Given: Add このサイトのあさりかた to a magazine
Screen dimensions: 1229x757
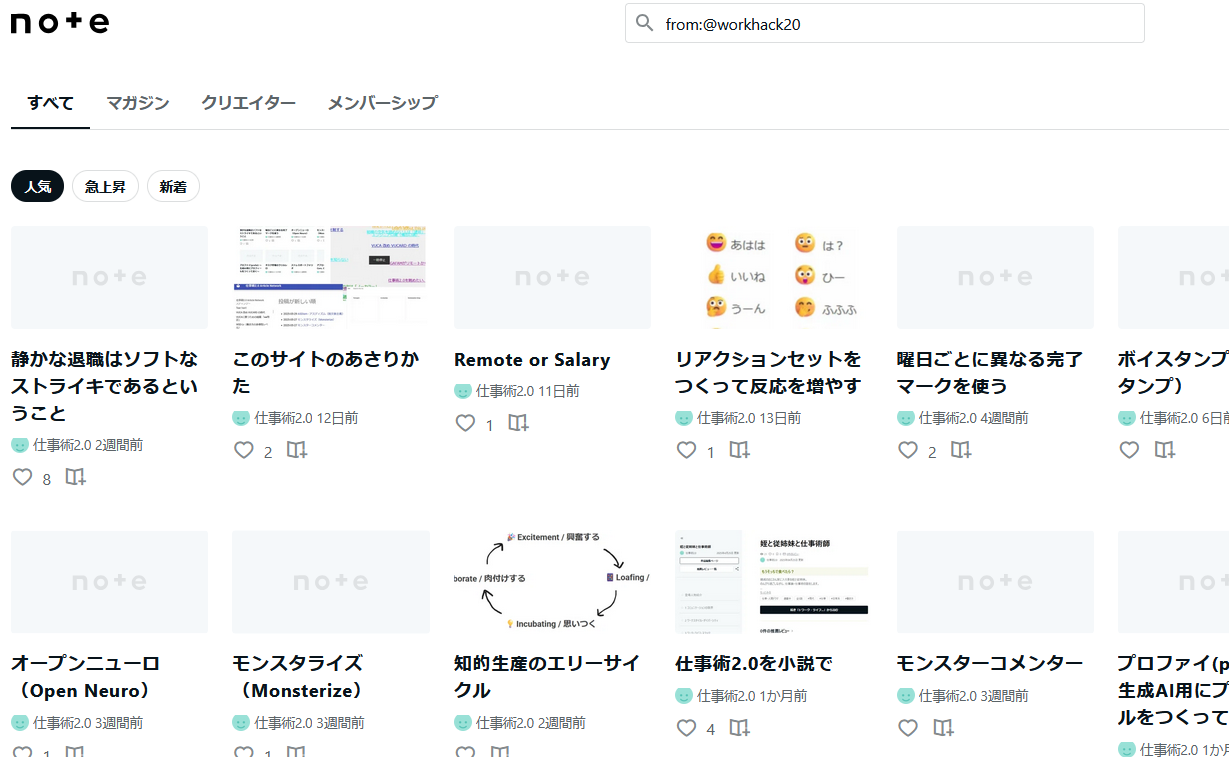Looking at the screenshot, I should [297, 451].
